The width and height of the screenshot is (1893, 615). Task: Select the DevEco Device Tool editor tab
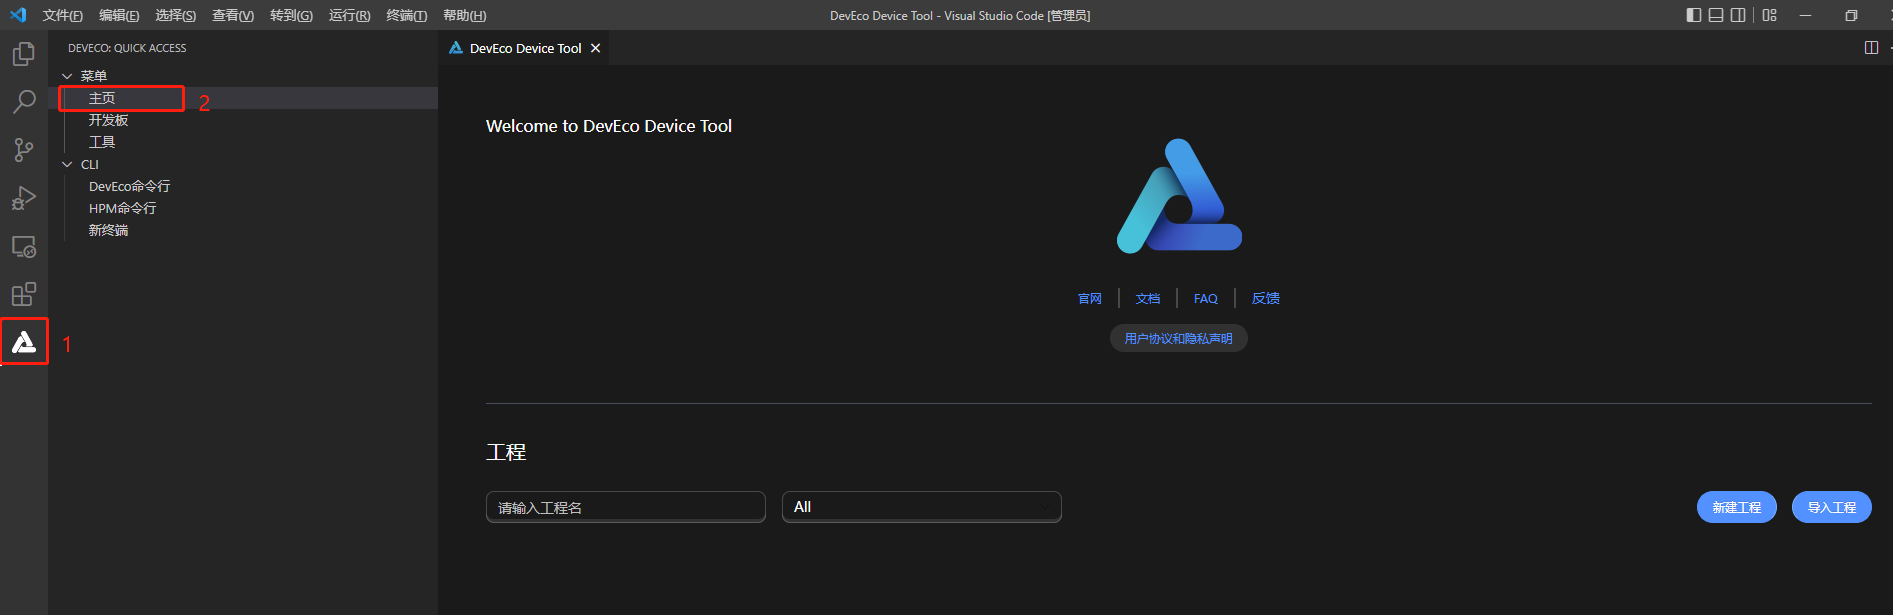[524, 48]
